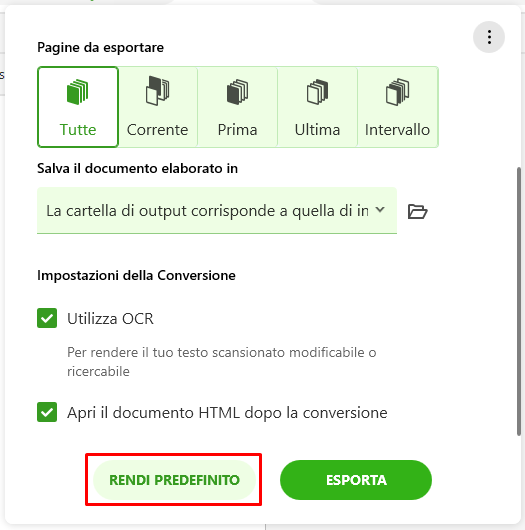Open the three-dot more options menu
The width and height of the screenshot is (525, 530).
tap(489, 37)
